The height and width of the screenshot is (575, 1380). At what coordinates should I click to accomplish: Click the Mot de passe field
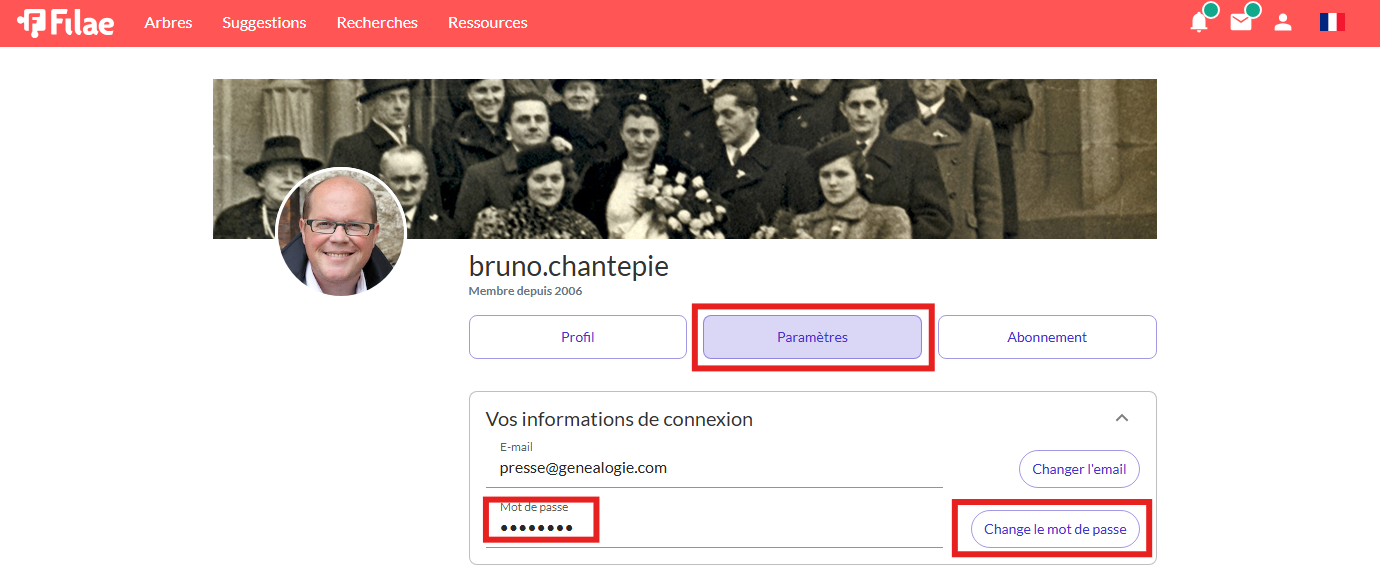point(720,528)
